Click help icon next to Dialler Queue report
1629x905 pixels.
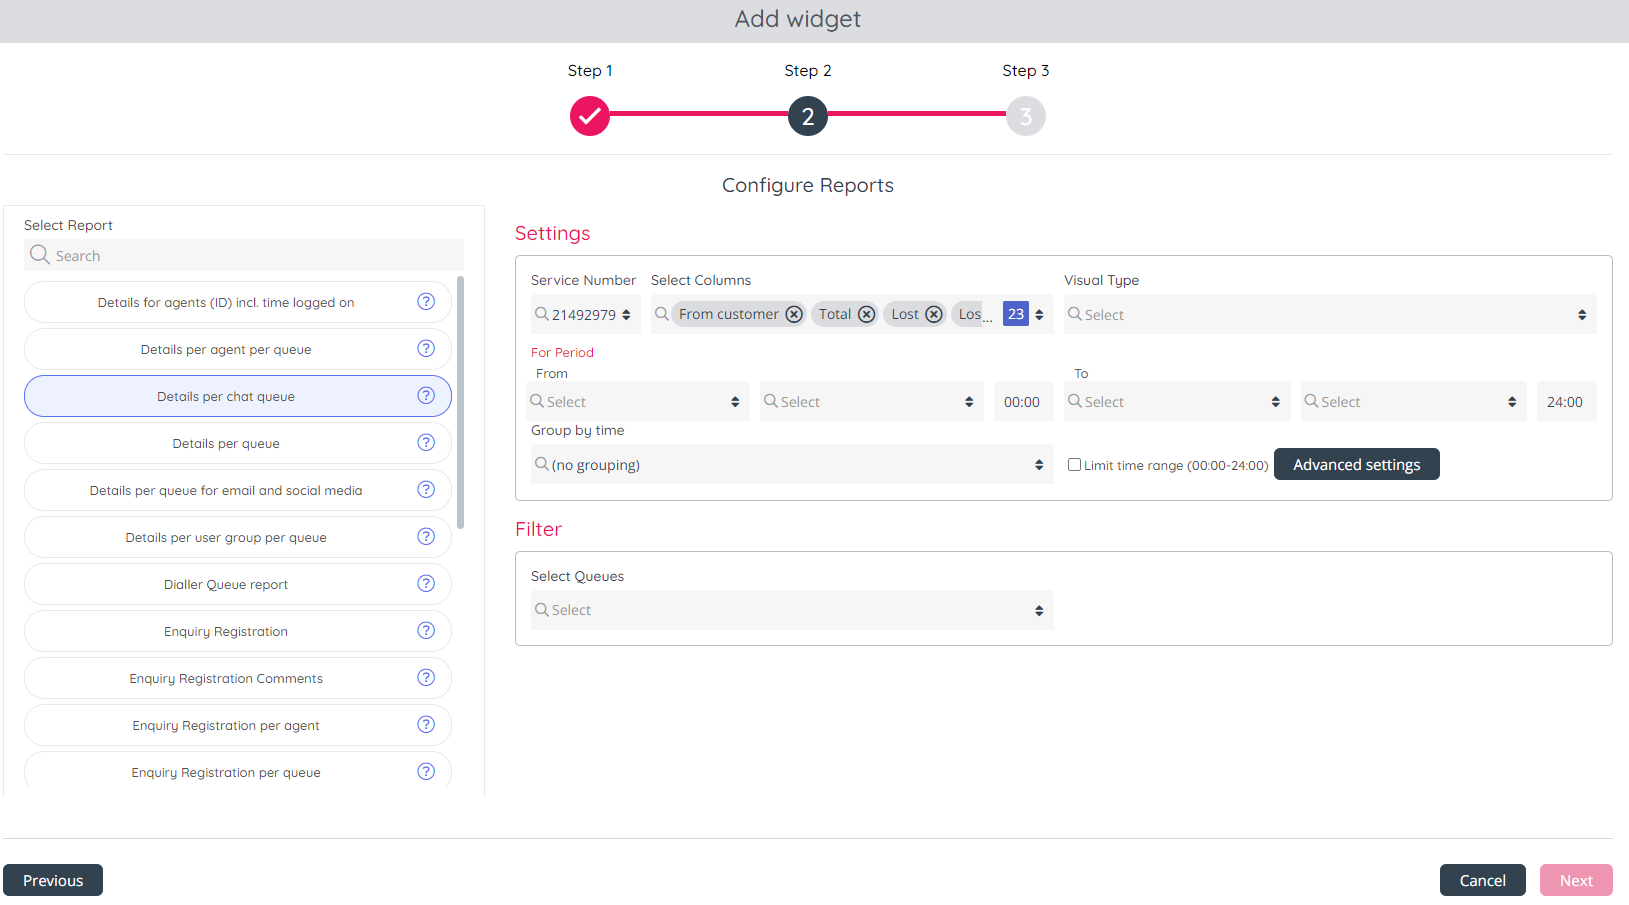[426, 584]
